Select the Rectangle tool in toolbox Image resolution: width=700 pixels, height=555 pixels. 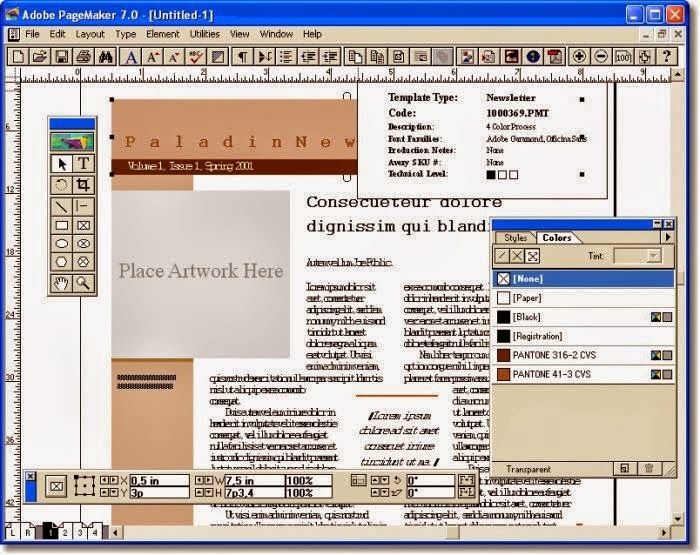[x=61, y=225]
